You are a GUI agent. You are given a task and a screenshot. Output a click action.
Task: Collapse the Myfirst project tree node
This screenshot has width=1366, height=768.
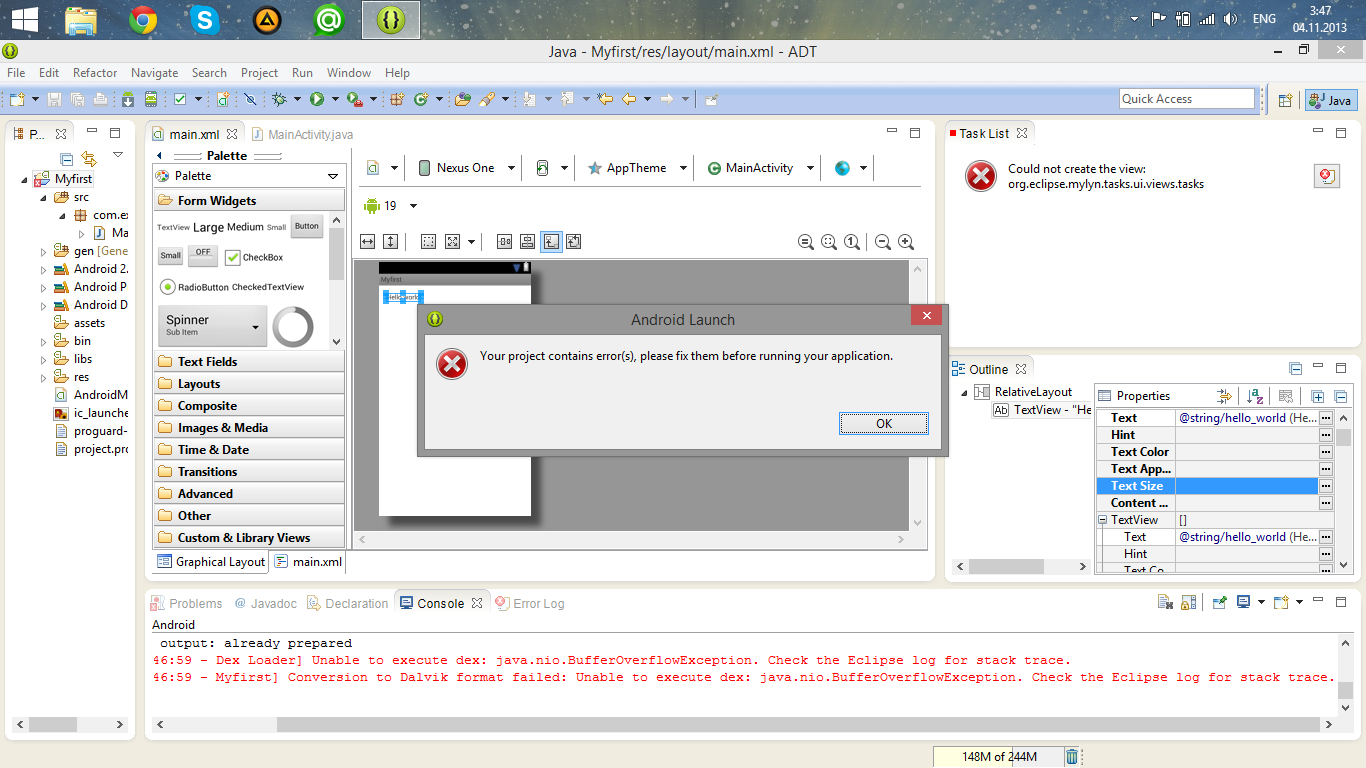point(25,179)
